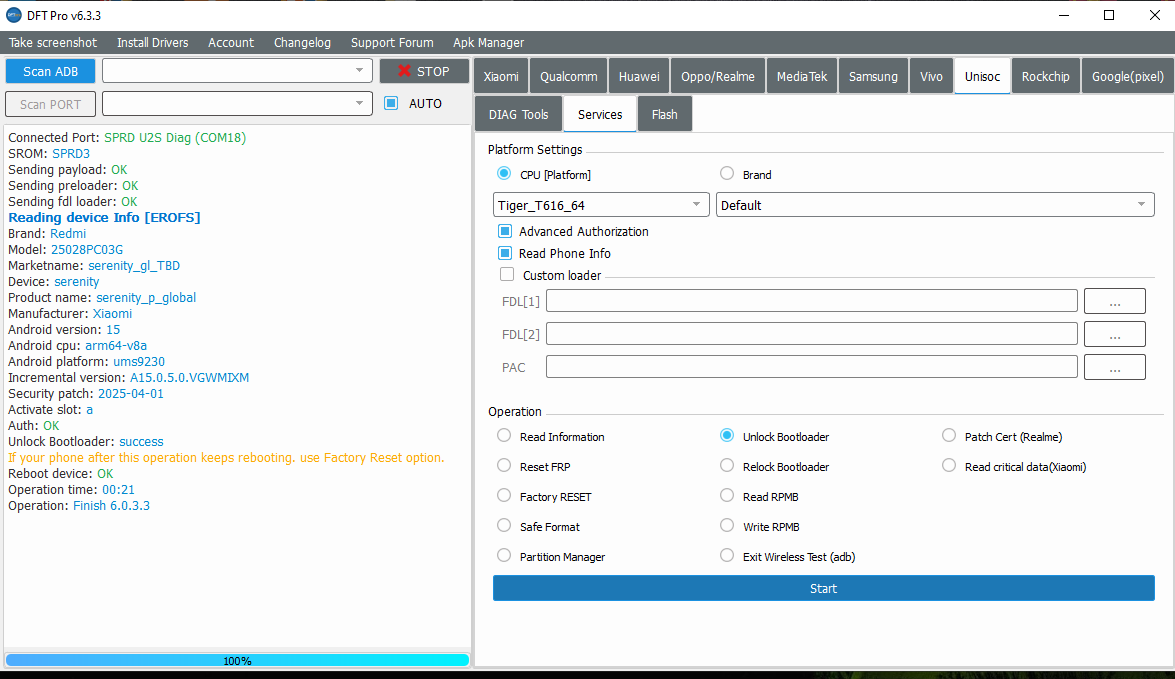The image size is (1175, 679).
Task: Click the Start button
Action: pyautogui.click(x=823, y=588)
